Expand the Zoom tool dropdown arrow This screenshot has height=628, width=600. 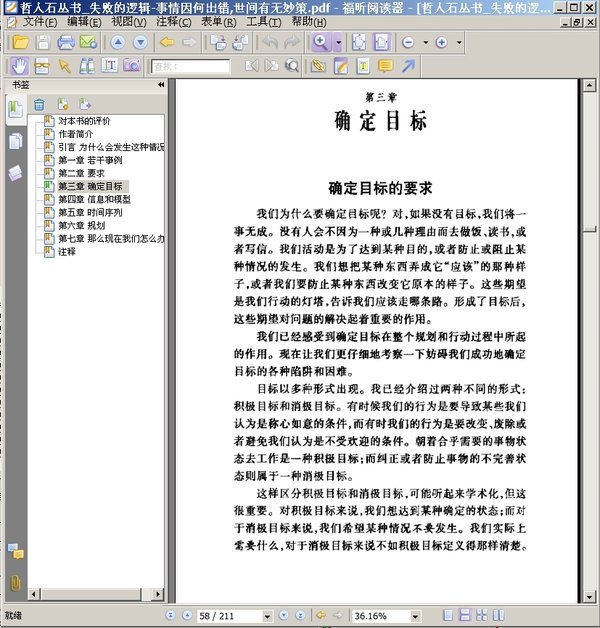click(338, 43)
